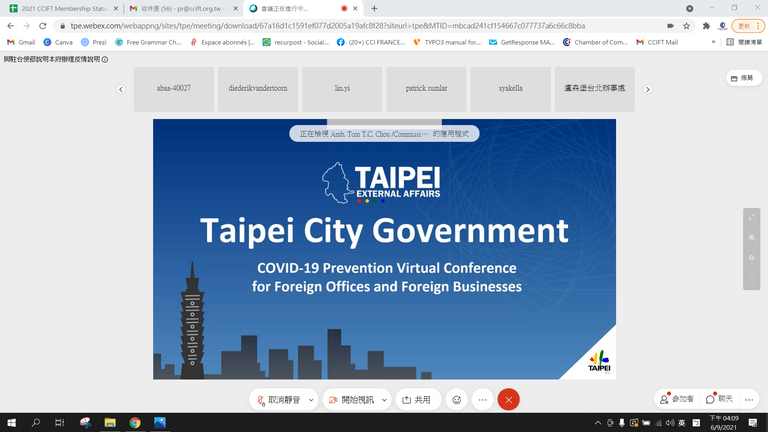Open more panel options beside the chat button
The image size is (768, 432).
click(749, 399)
